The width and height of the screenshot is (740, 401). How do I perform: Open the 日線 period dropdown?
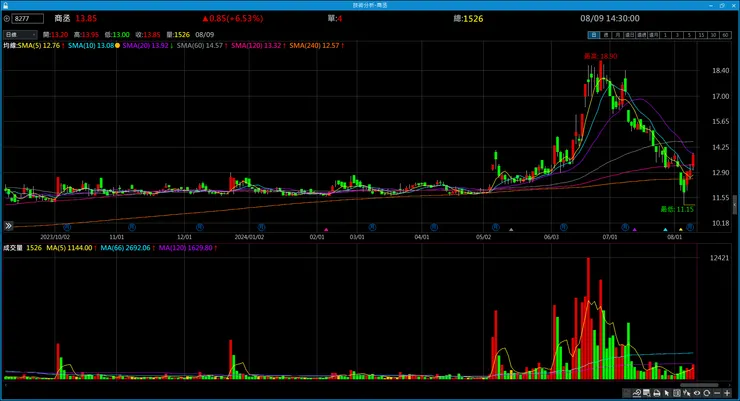point(20,34)
